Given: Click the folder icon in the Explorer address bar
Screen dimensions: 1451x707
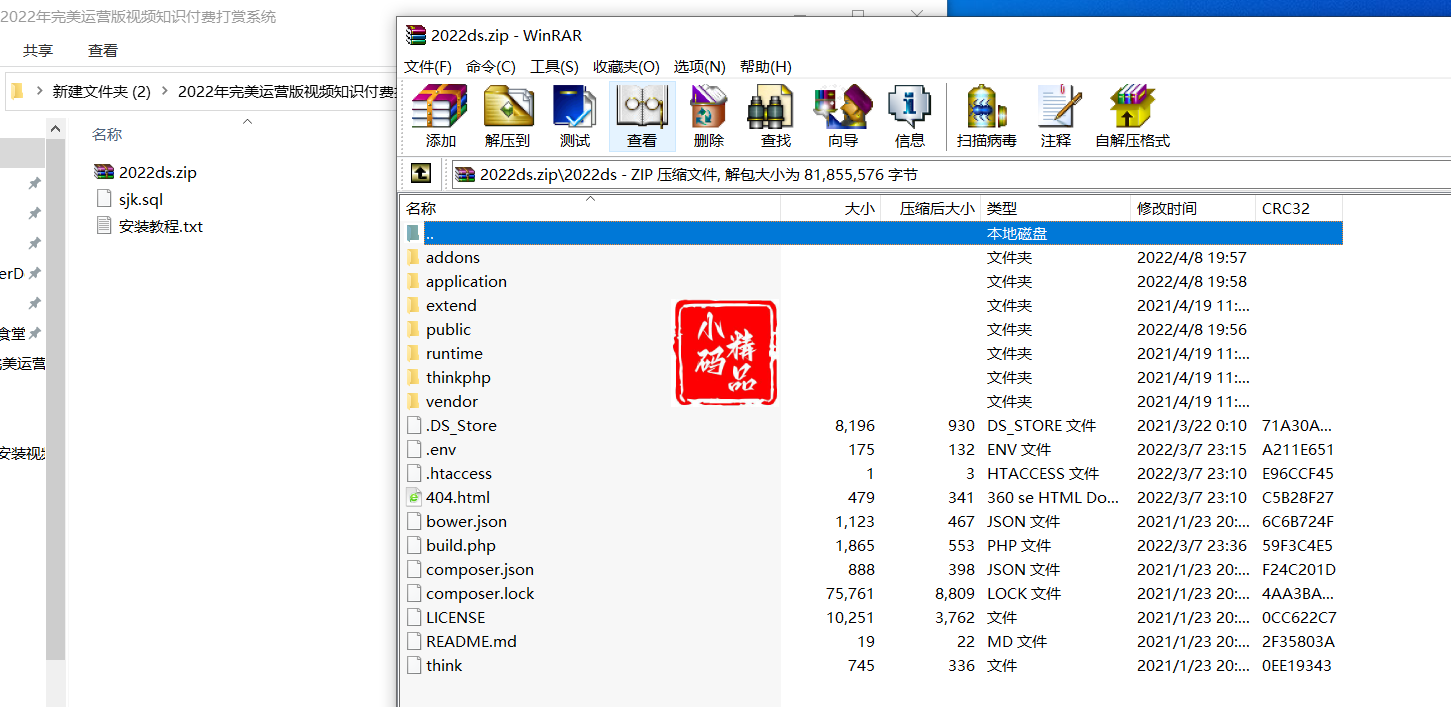Looking at the screenshot, I should (x=17, y=91).
